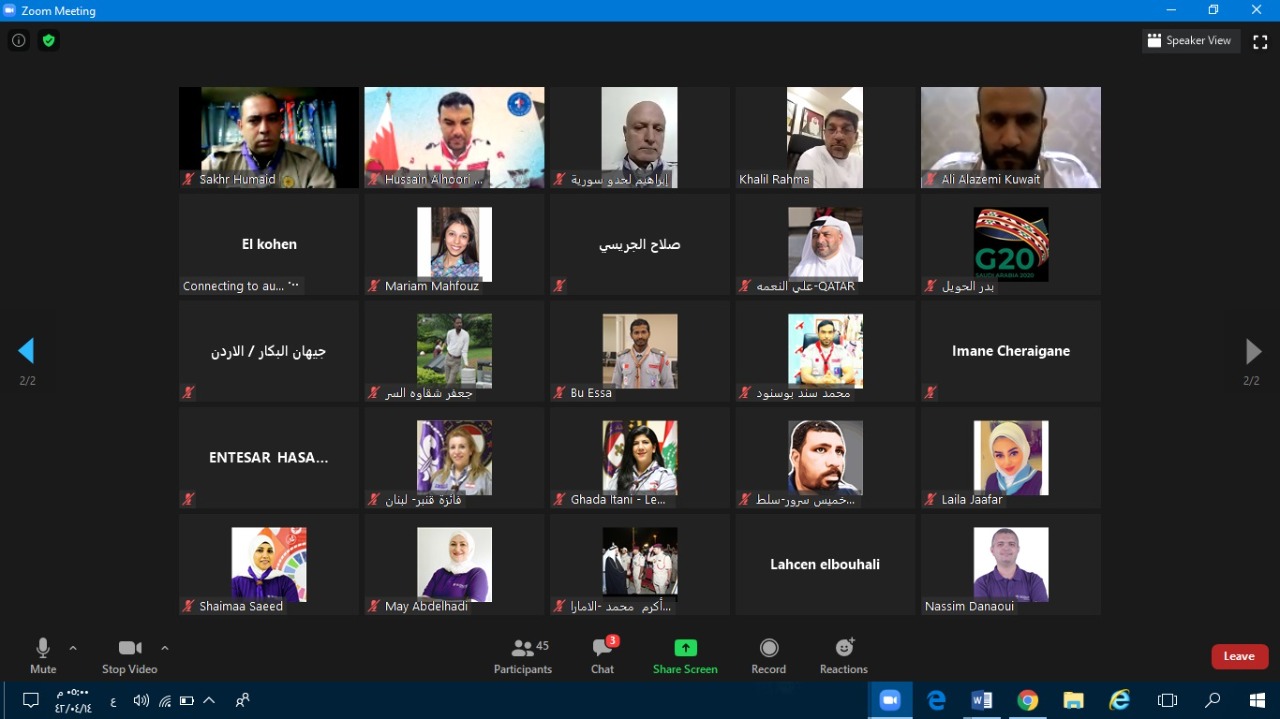Image resolution: width=1280 pixels, height=719 pixels.
Task: Mute the microphone
Action: pyautogui.click(x=43, y=656)
